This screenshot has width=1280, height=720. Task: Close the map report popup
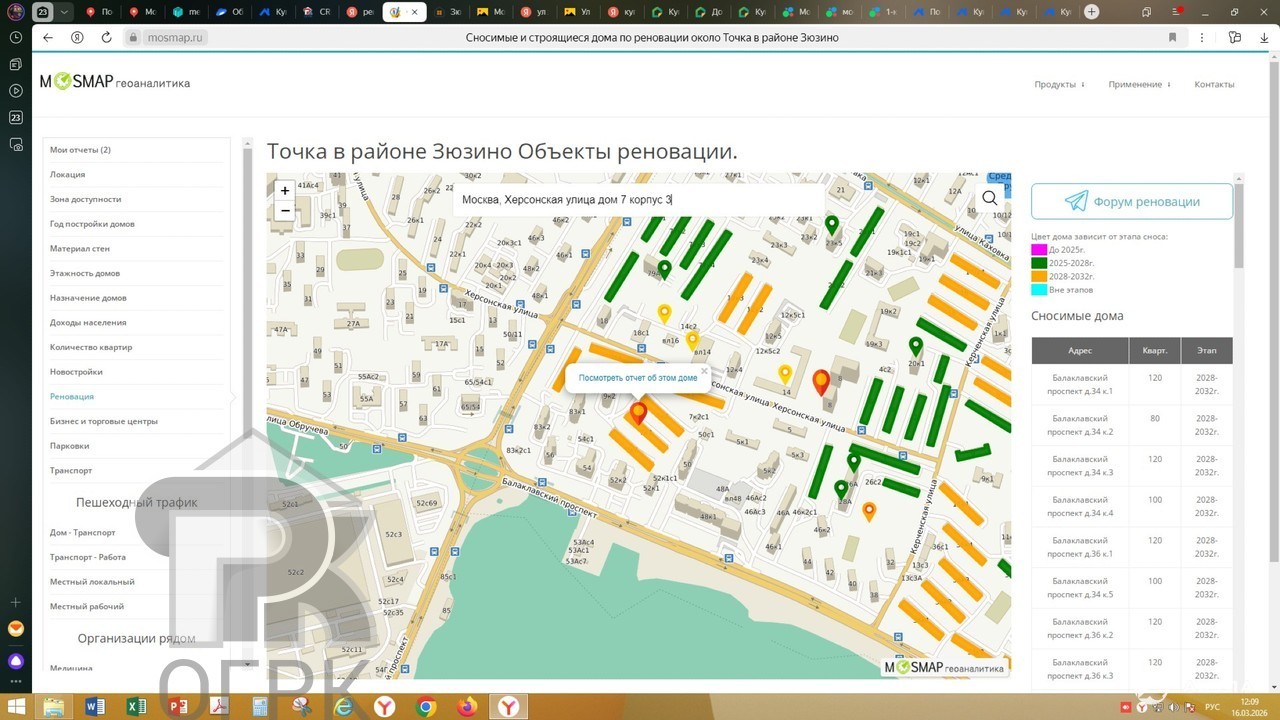(x=704, y=371)
